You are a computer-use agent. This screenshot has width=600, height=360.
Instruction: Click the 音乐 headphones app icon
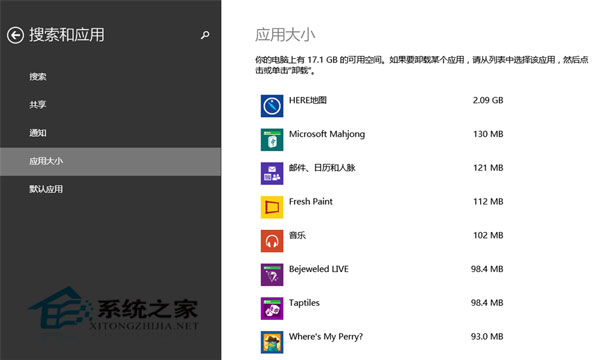coord(272,241)
